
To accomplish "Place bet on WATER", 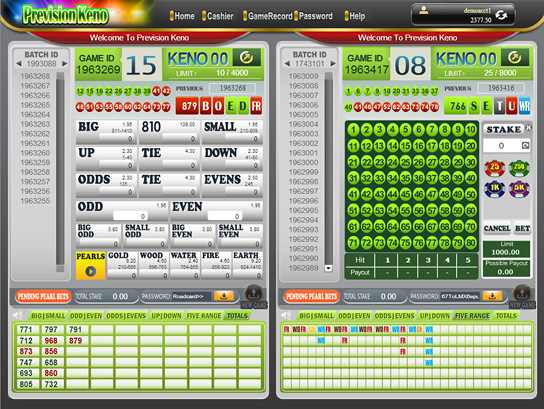I will tap(184, 265).
